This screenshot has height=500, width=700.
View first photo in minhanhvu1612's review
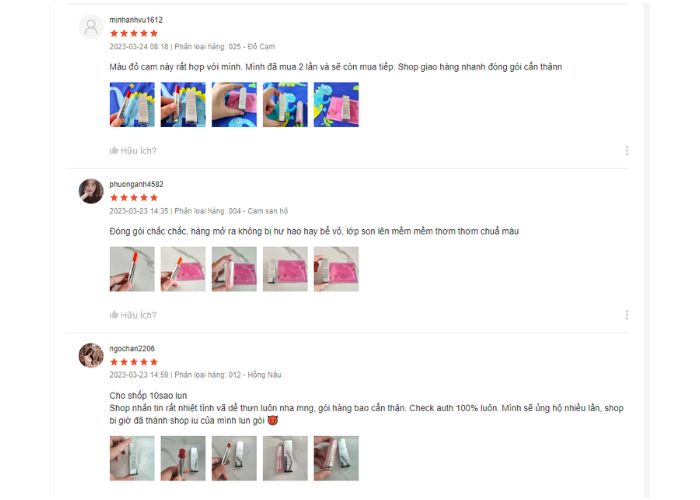[x=132, y=104]
